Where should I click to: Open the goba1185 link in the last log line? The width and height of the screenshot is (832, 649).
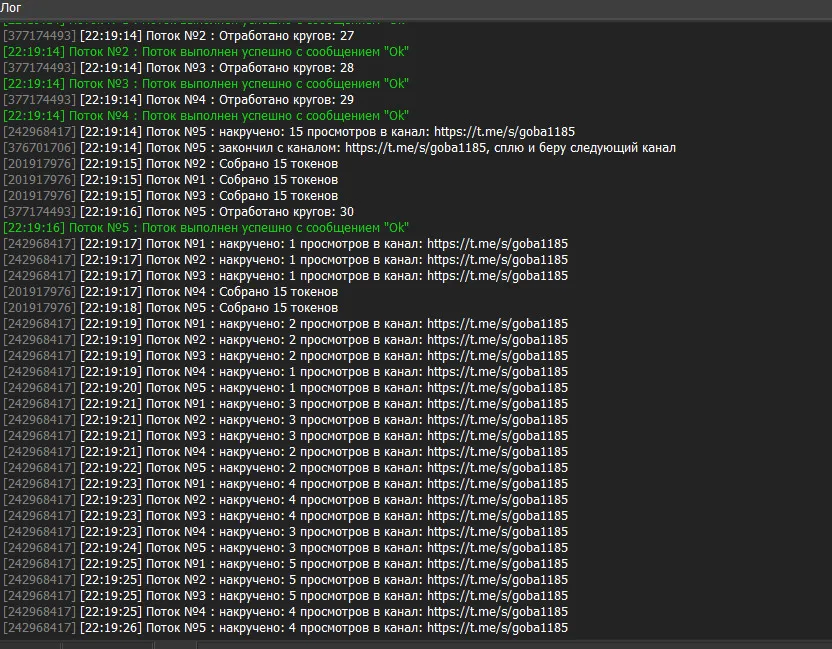497,628
